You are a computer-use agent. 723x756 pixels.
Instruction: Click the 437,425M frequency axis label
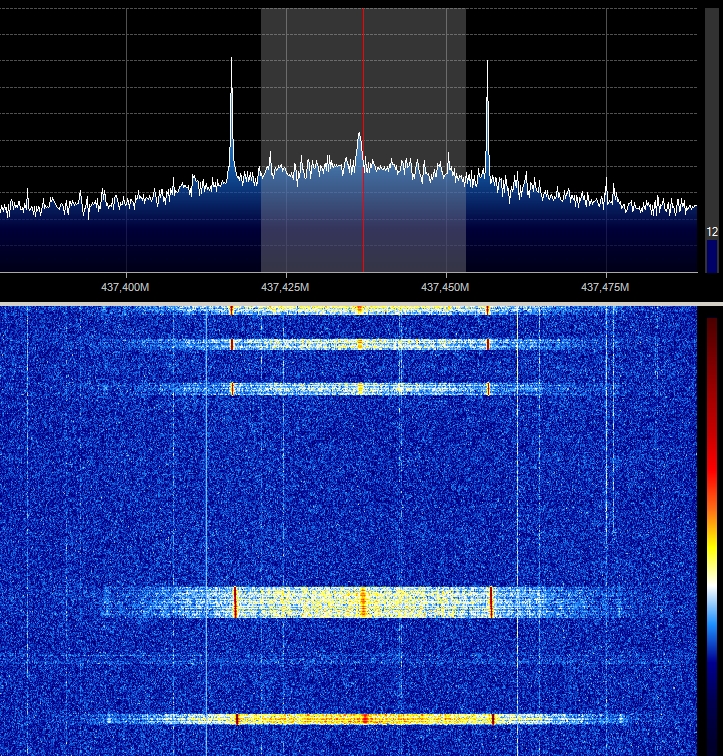(x=286, y=288)
